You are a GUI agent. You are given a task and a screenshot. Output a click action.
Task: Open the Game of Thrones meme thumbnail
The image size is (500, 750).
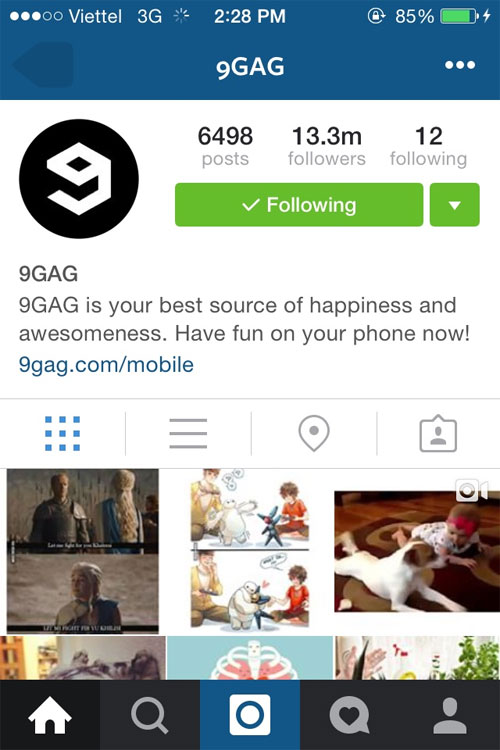(x=83, y=551)
